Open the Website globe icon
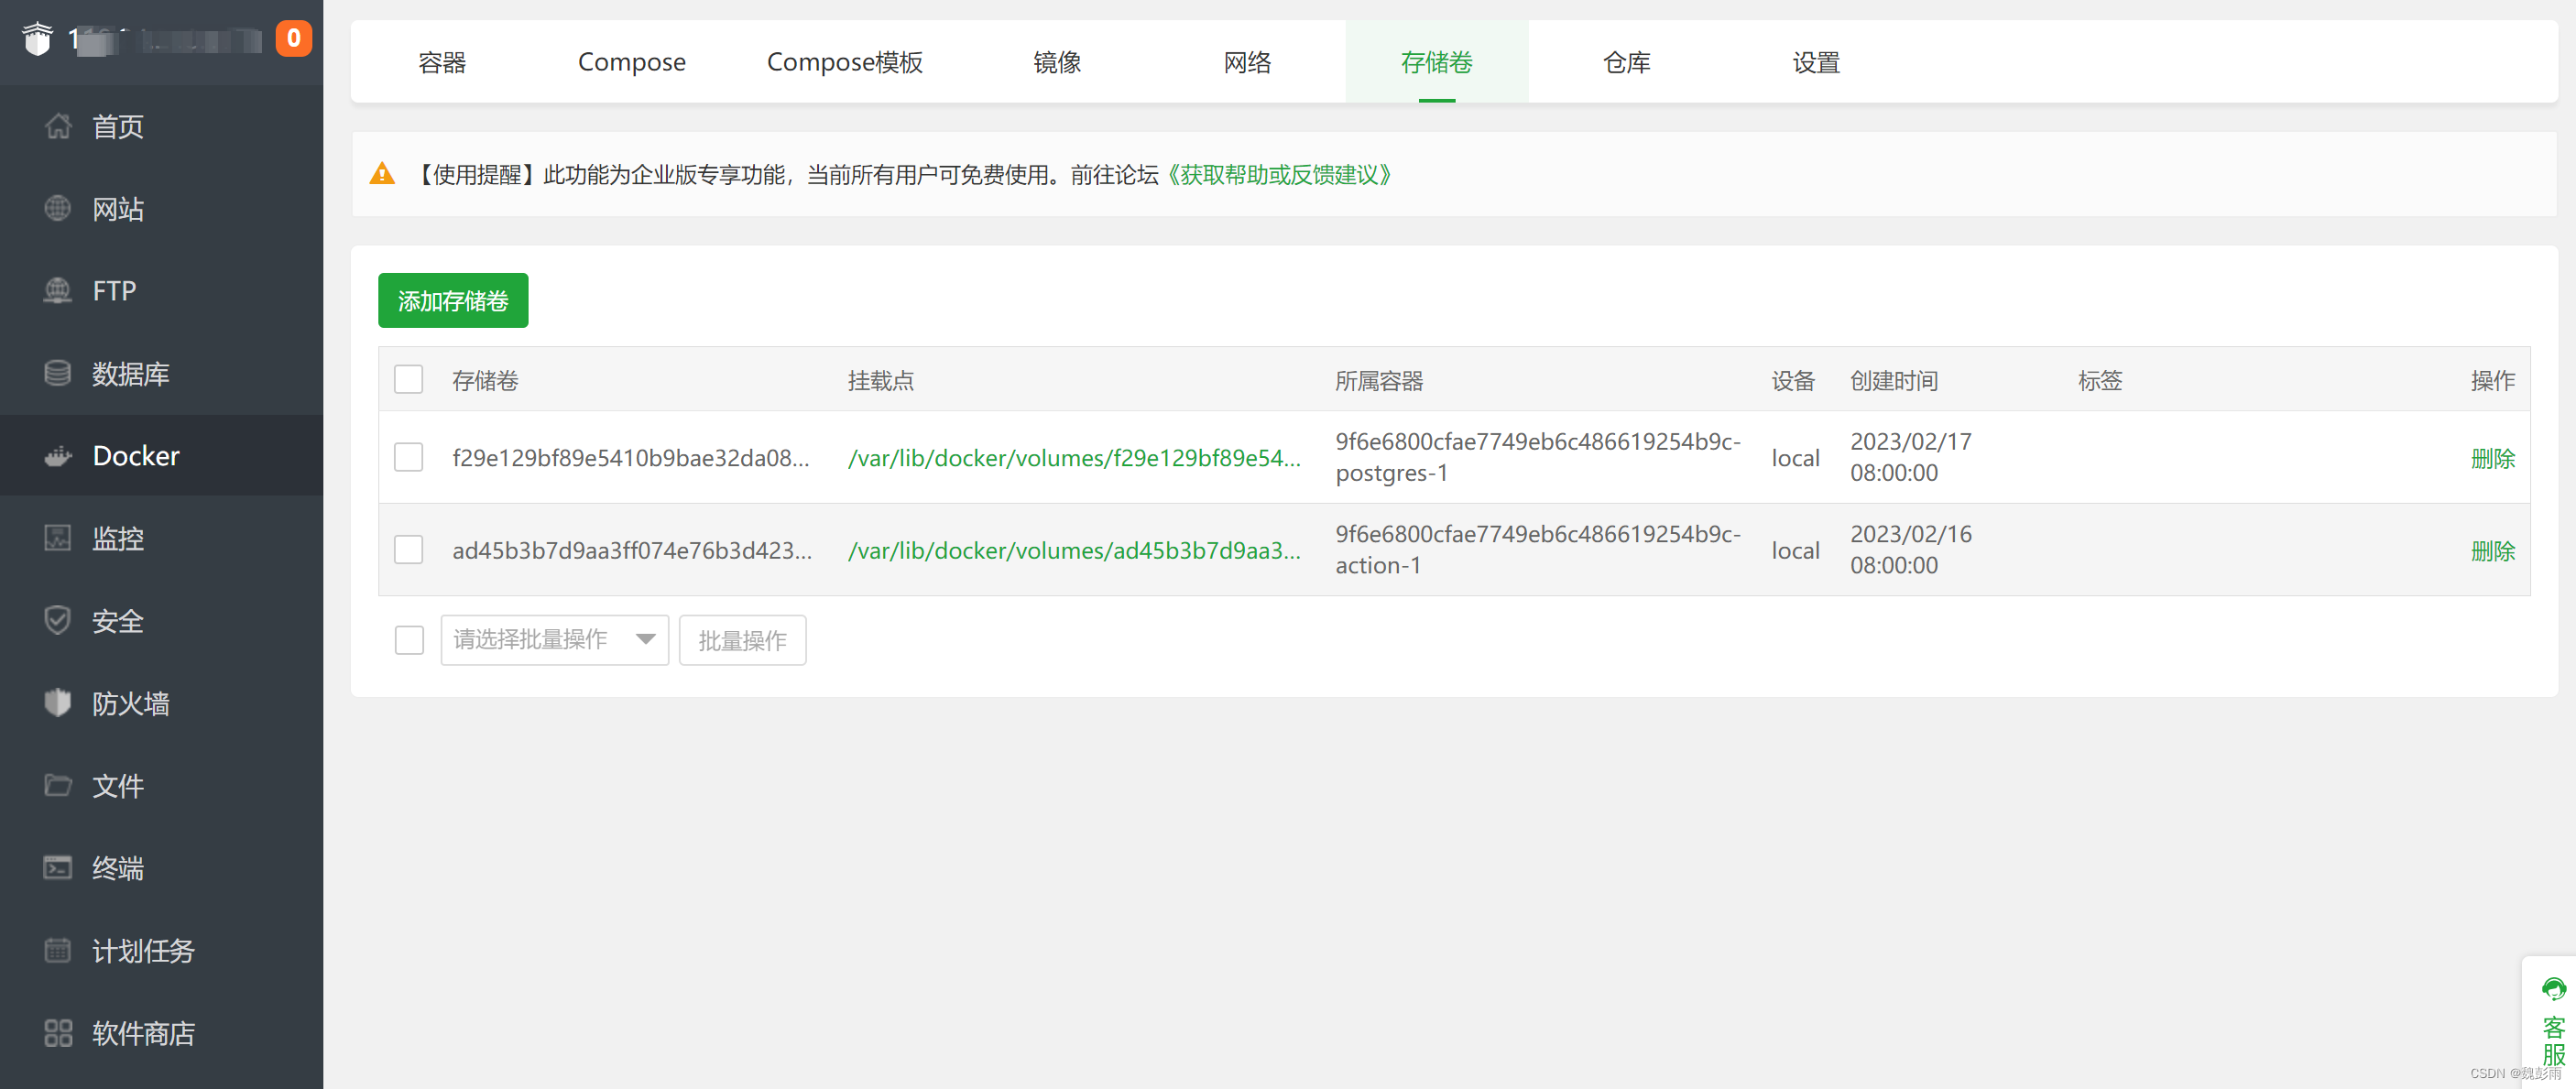The image size is (2576, 1089). tap(58, 208)
